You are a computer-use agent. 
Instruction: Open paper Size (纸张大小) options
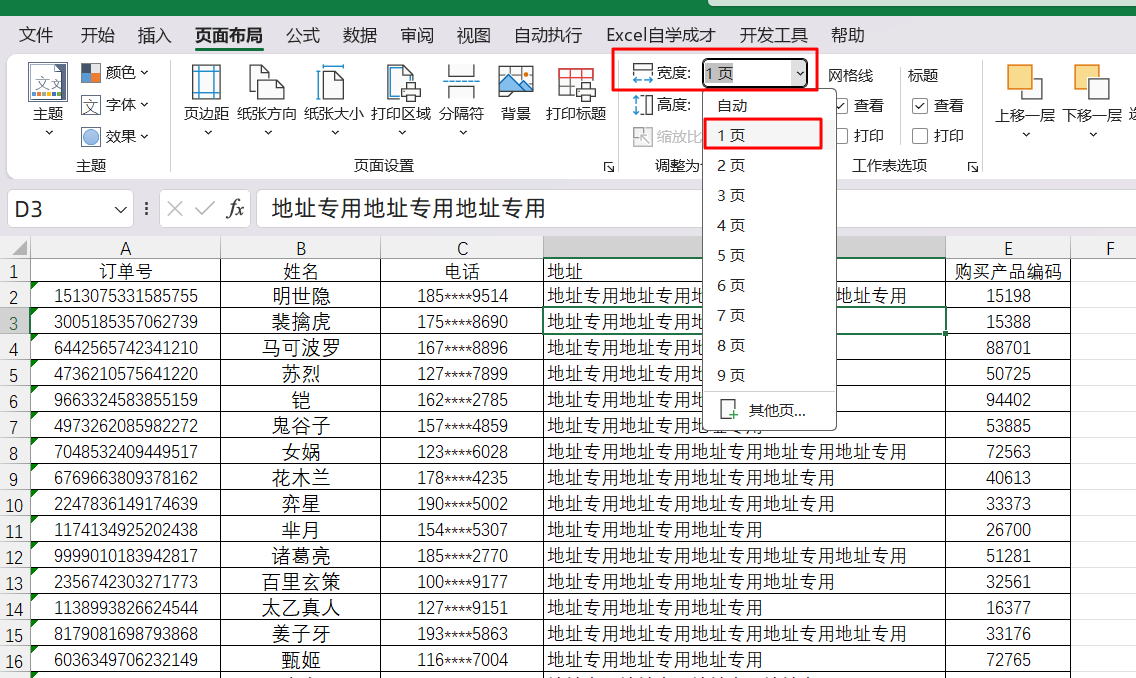point(333,100)
